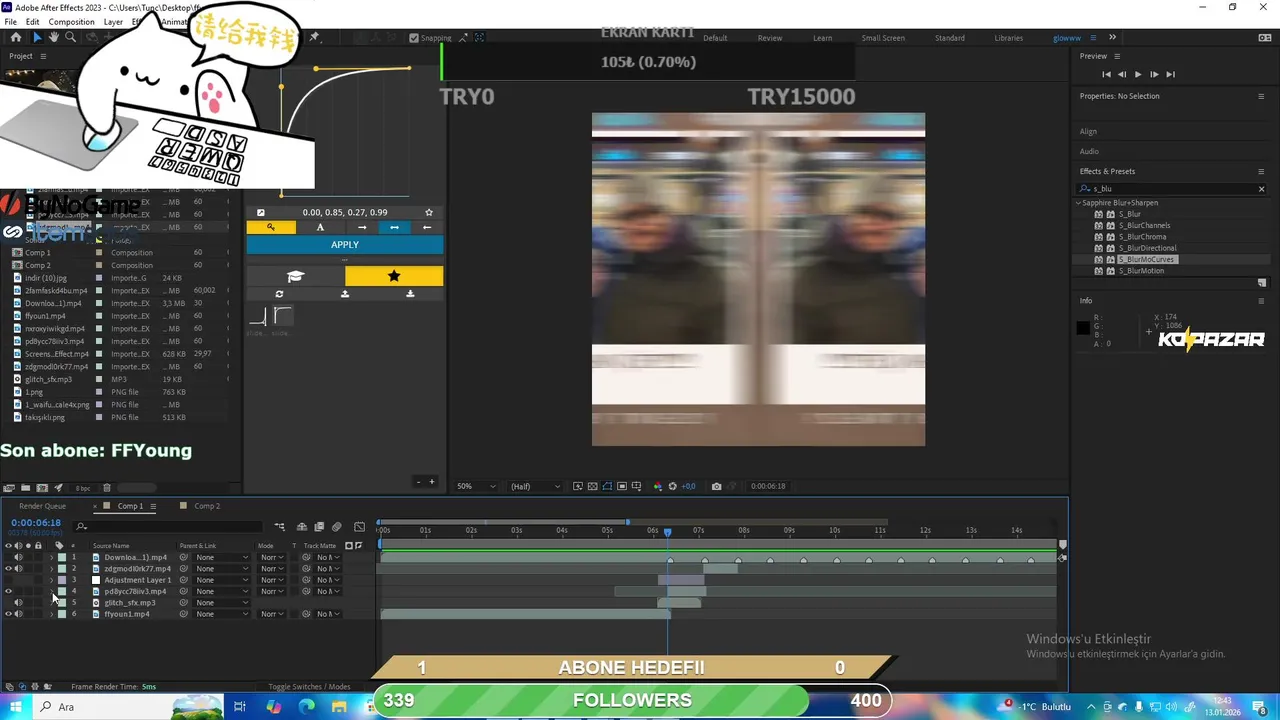Mute audio of glitch_sfx.mp3 layer
The image size is (1280, 720).
tap(18, 603)
